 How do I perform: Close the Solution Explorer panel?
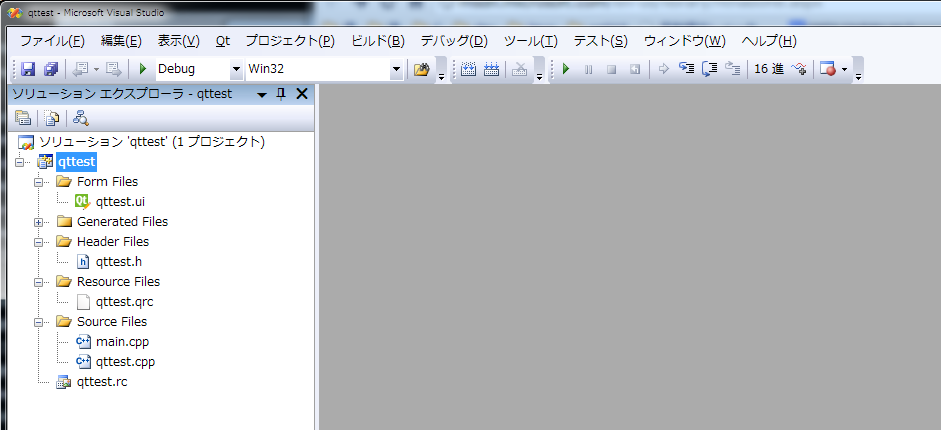tap(302, 94)
